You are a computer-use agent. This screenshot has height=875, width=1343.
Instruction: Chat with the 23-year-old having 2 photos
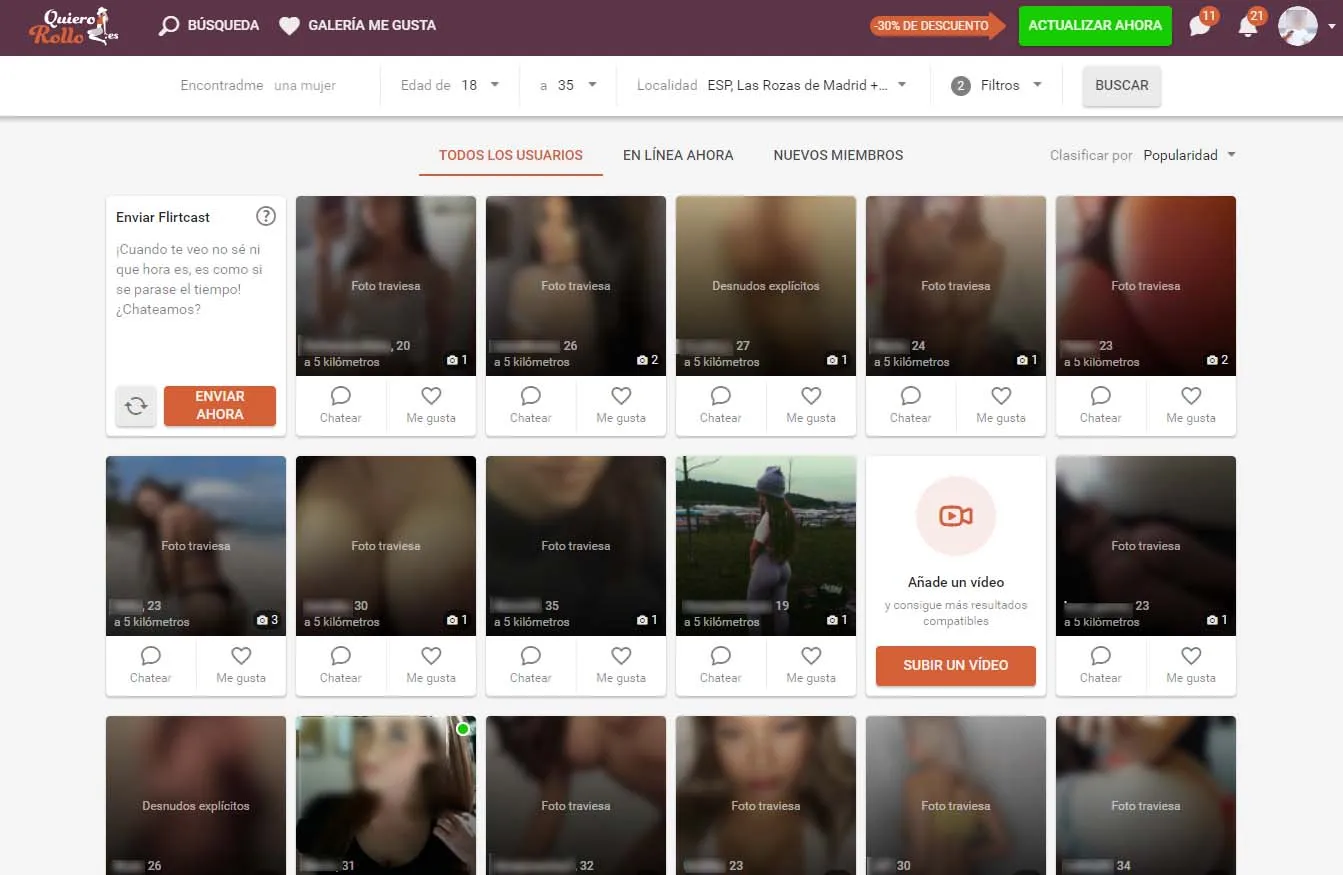(1101, 406)
